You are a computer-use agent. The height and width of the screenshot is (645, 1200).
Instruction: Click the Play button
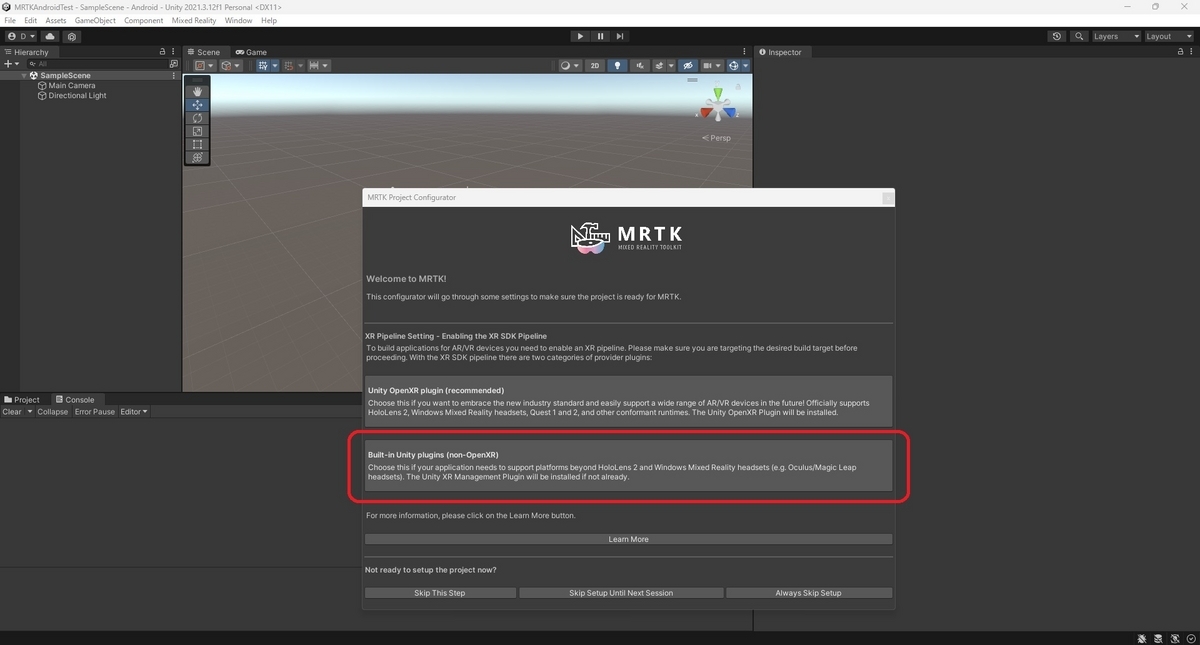coord(580,36)
